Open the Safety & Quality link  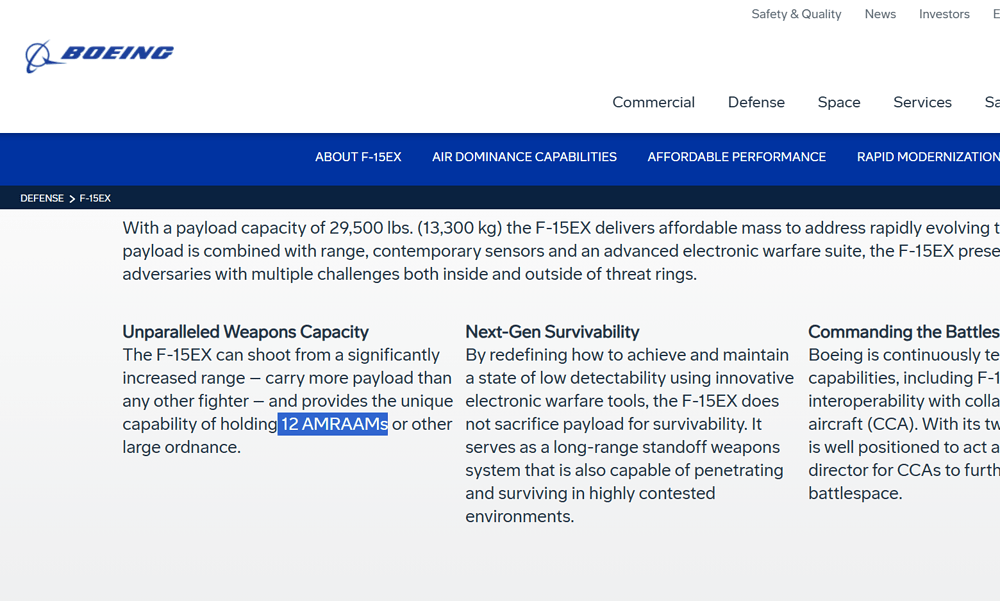796,14
